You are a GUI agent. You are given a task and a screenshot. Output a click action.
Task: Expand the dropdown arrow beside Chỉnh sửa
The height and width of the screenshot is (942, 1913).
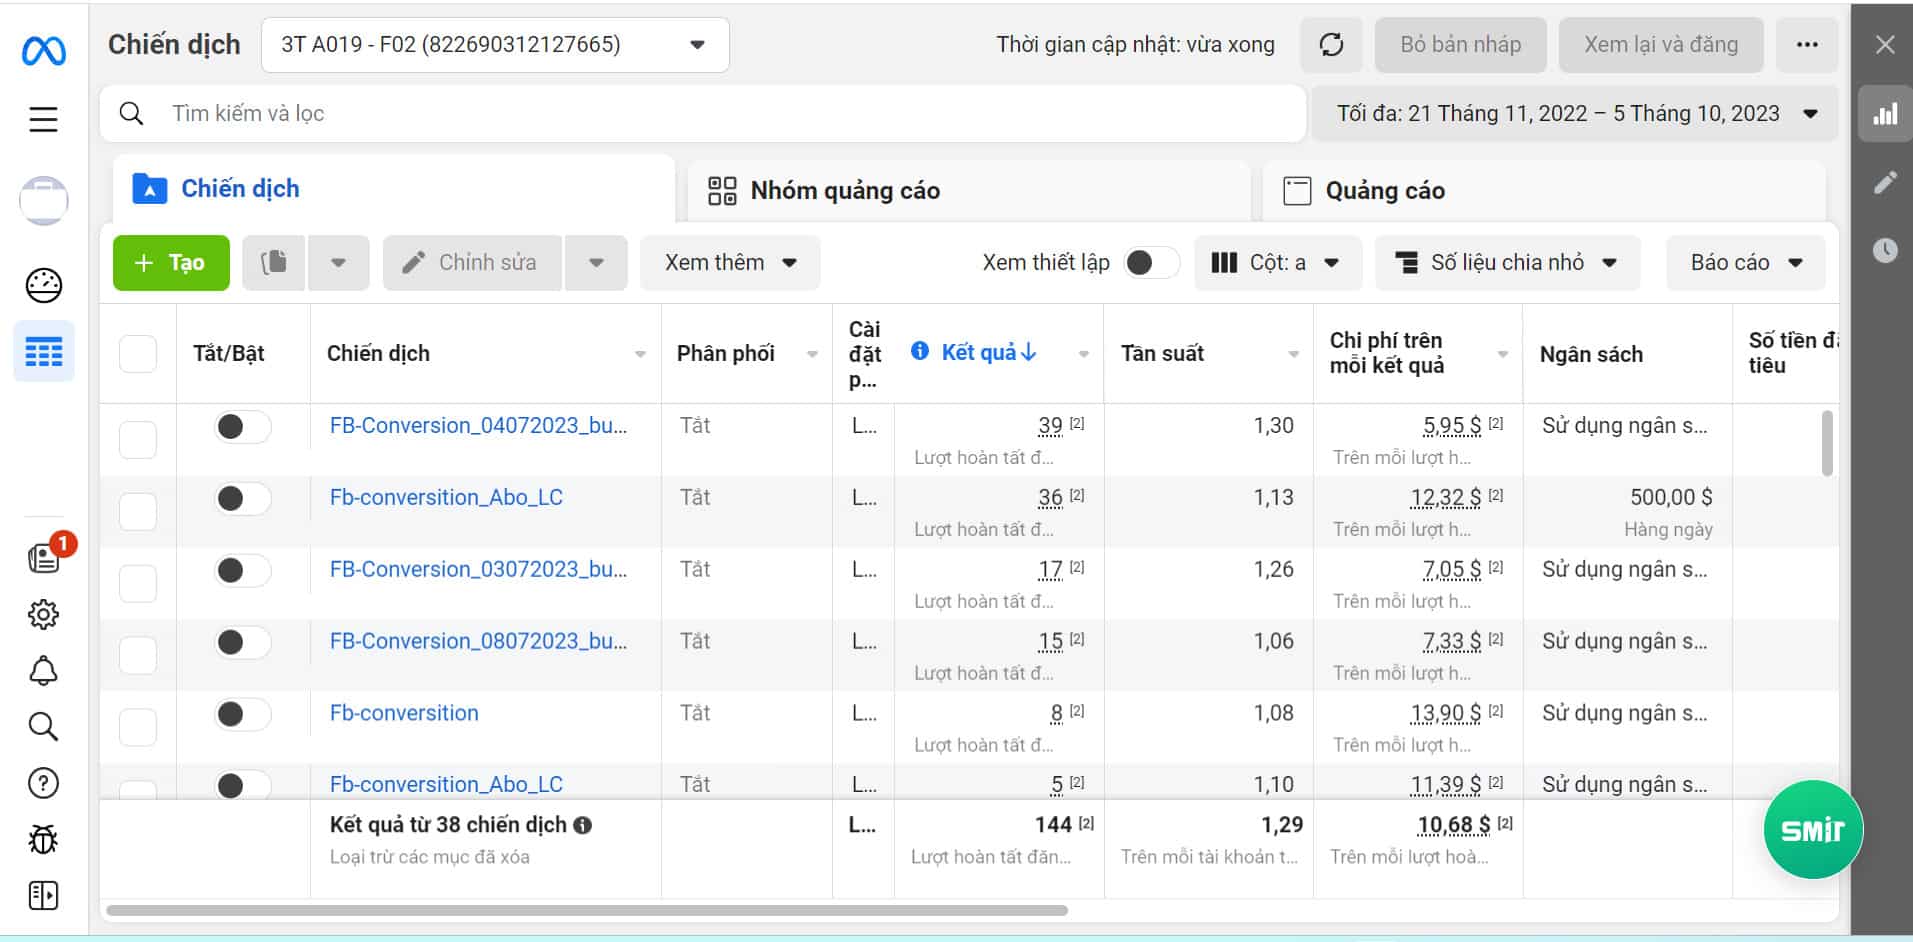coord(596,263)
